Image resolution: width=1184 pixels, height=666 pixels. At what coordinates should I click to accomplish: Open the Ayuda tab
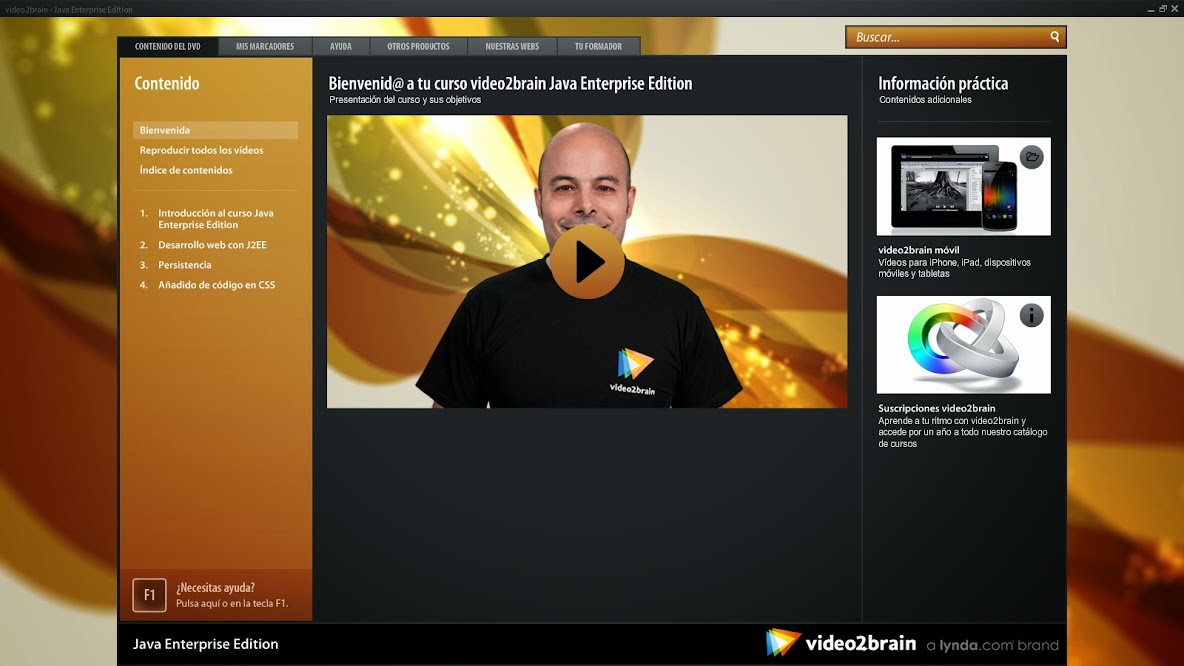(341, 46)
